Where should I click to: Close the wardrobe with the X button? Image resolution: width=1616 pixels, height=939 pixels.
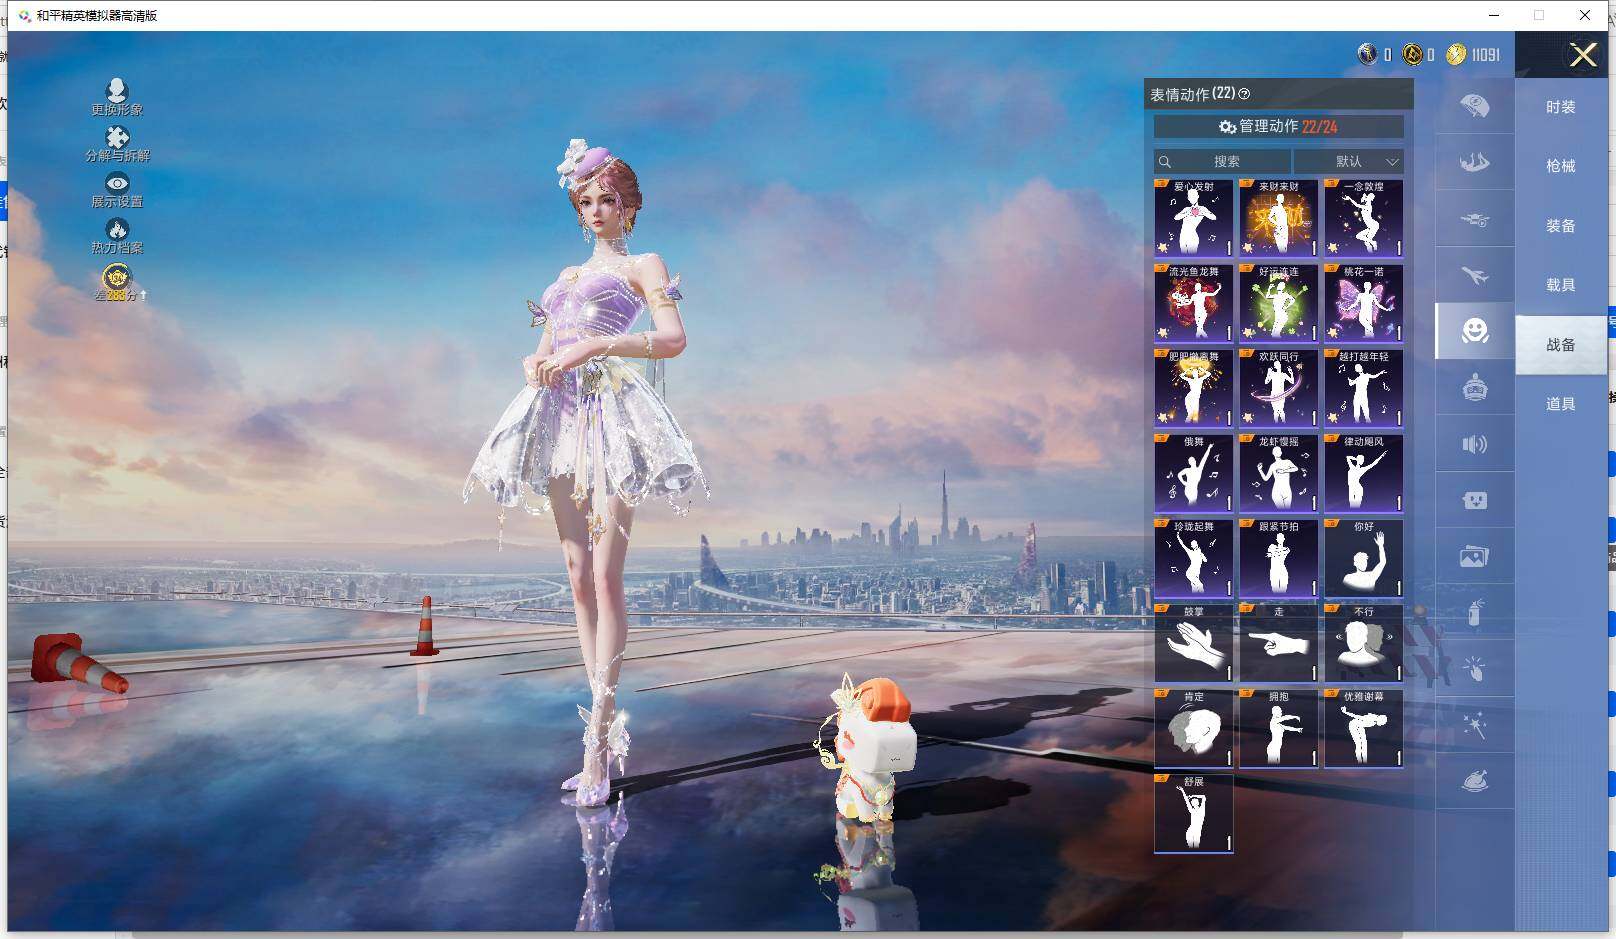coord(1583,54)
